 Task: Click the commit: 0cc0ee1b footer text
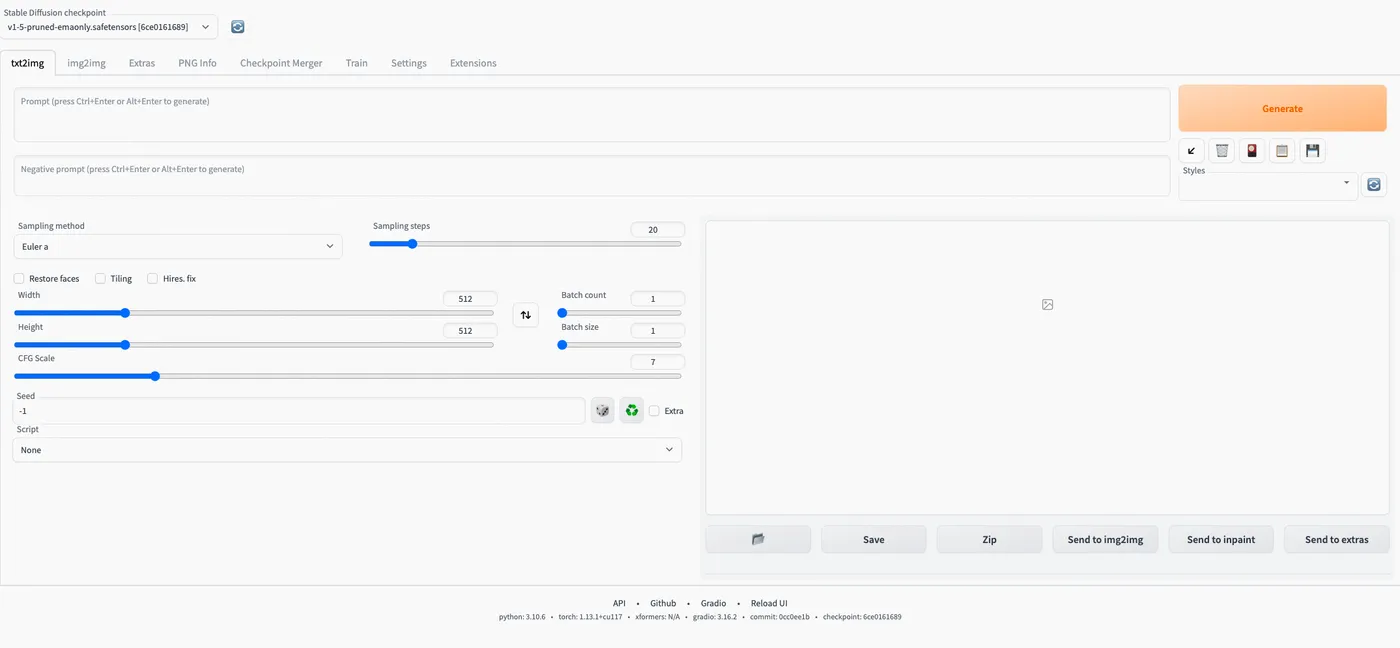point(781,617)
